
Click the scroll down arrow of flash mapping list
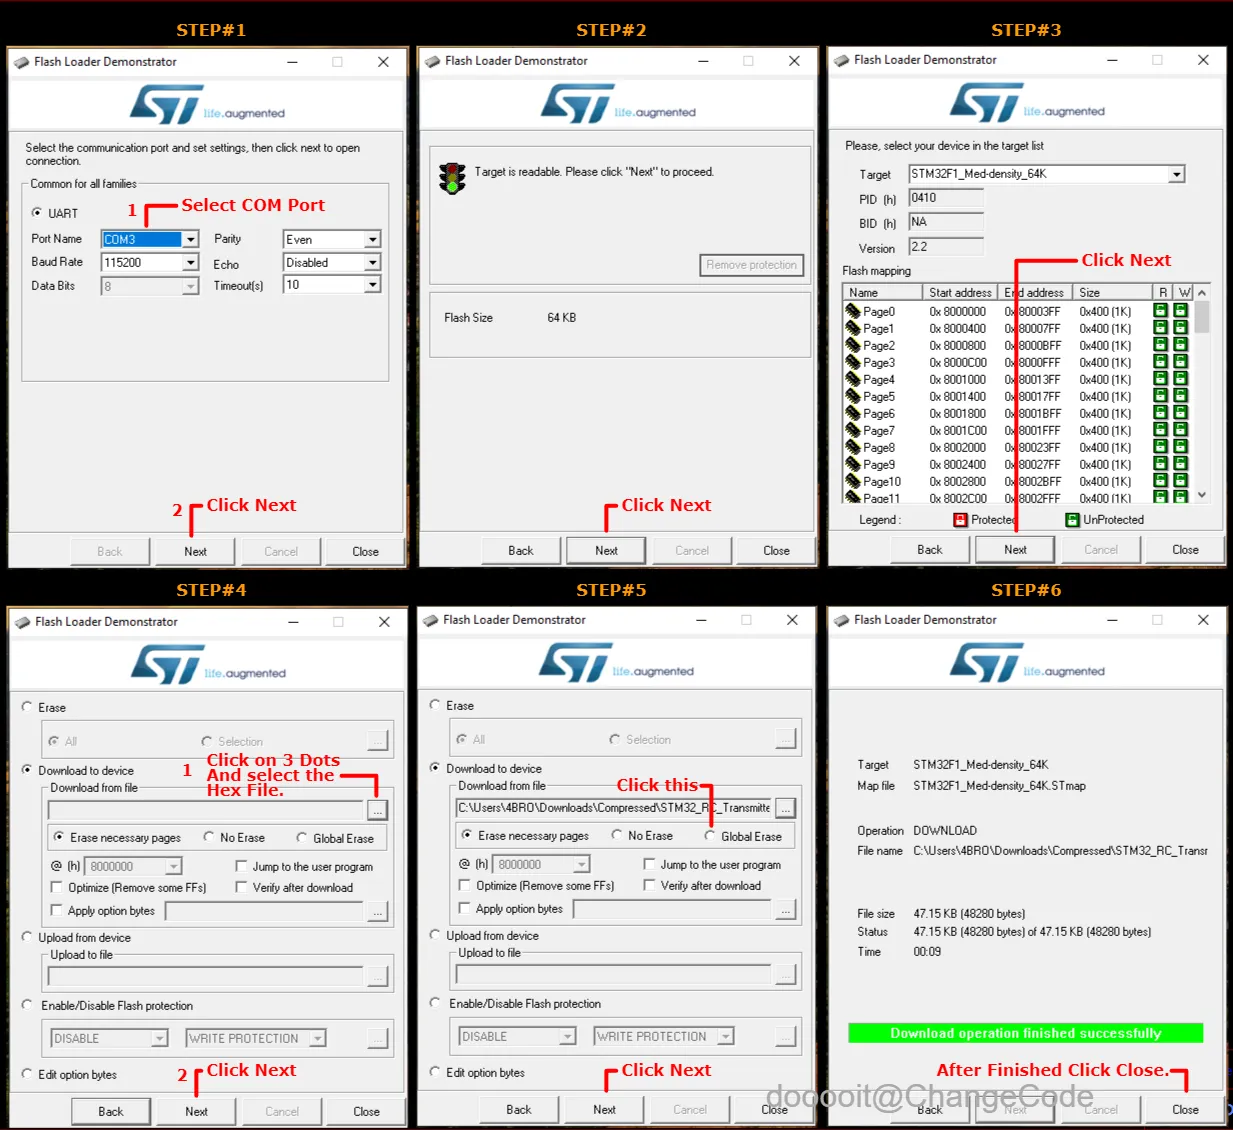coord(1202,494)
